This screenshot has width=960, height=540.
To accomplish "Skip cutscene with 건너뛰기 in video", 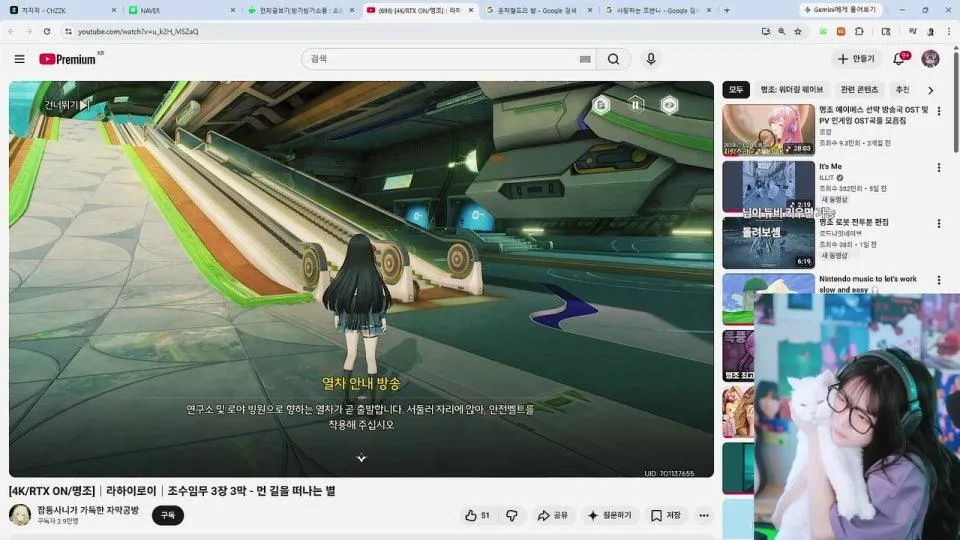I will (x=67, y=105).
